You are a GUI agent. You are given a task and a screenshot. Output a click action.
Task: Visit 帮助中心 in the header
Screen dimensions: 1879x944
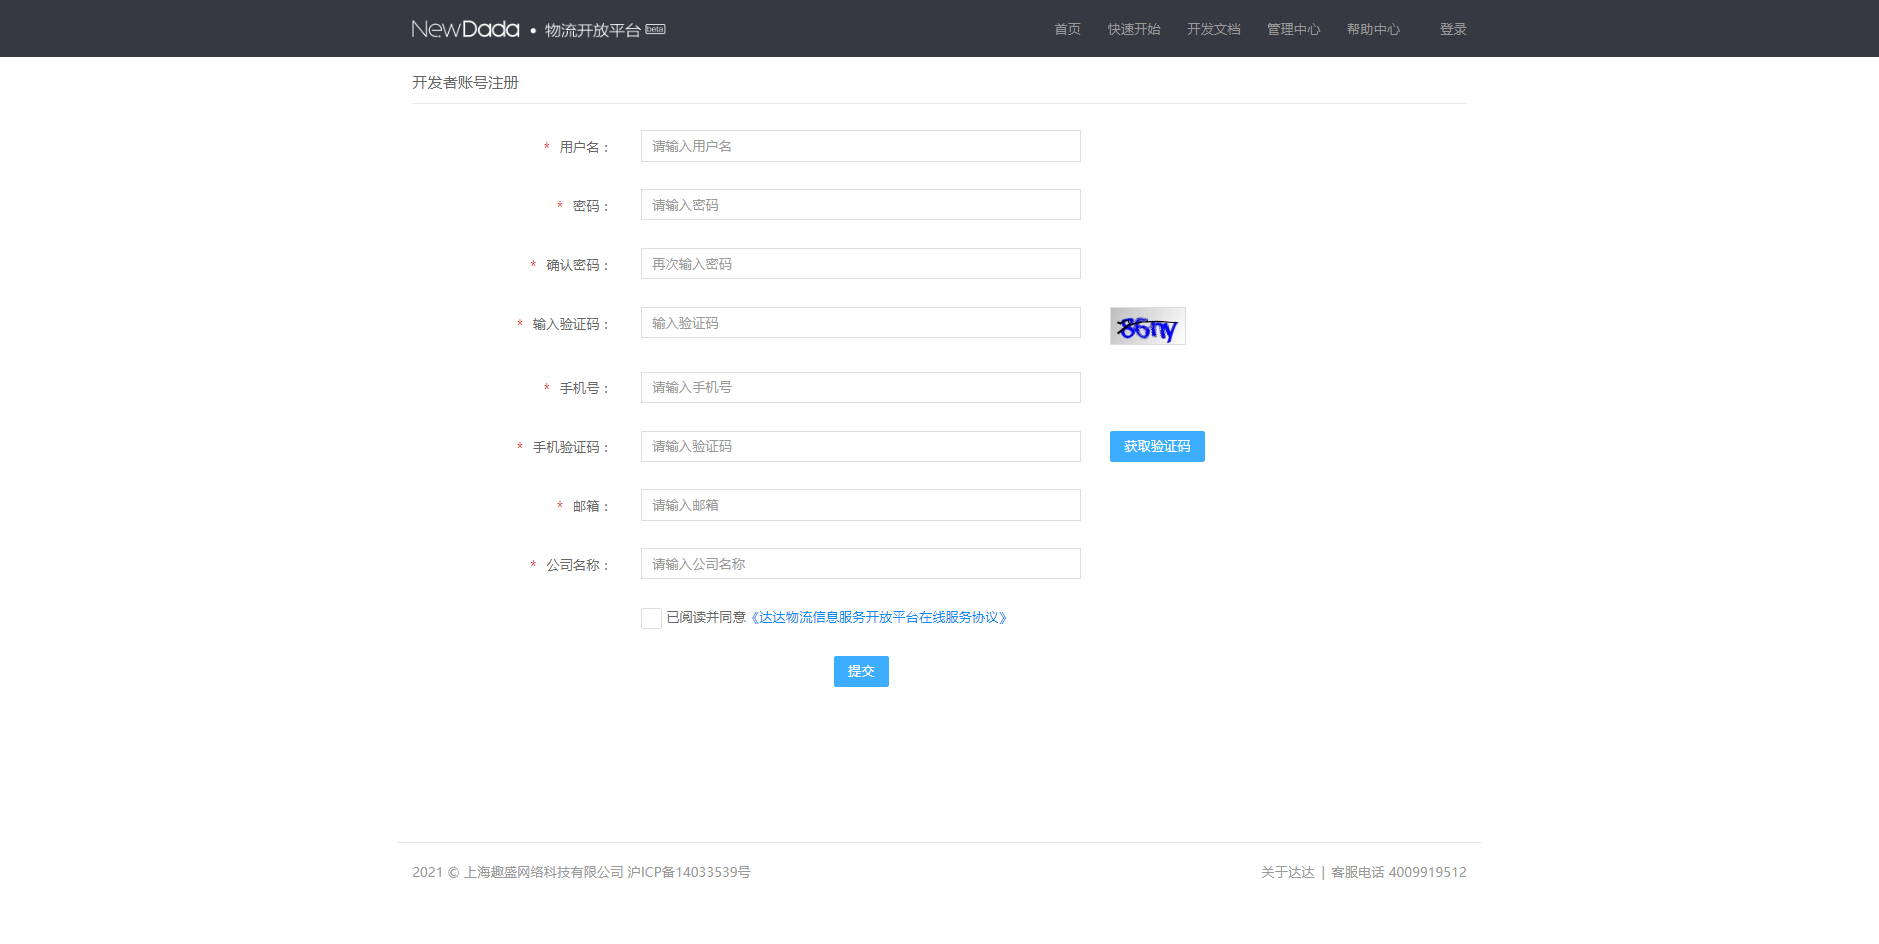point(1373,29)
